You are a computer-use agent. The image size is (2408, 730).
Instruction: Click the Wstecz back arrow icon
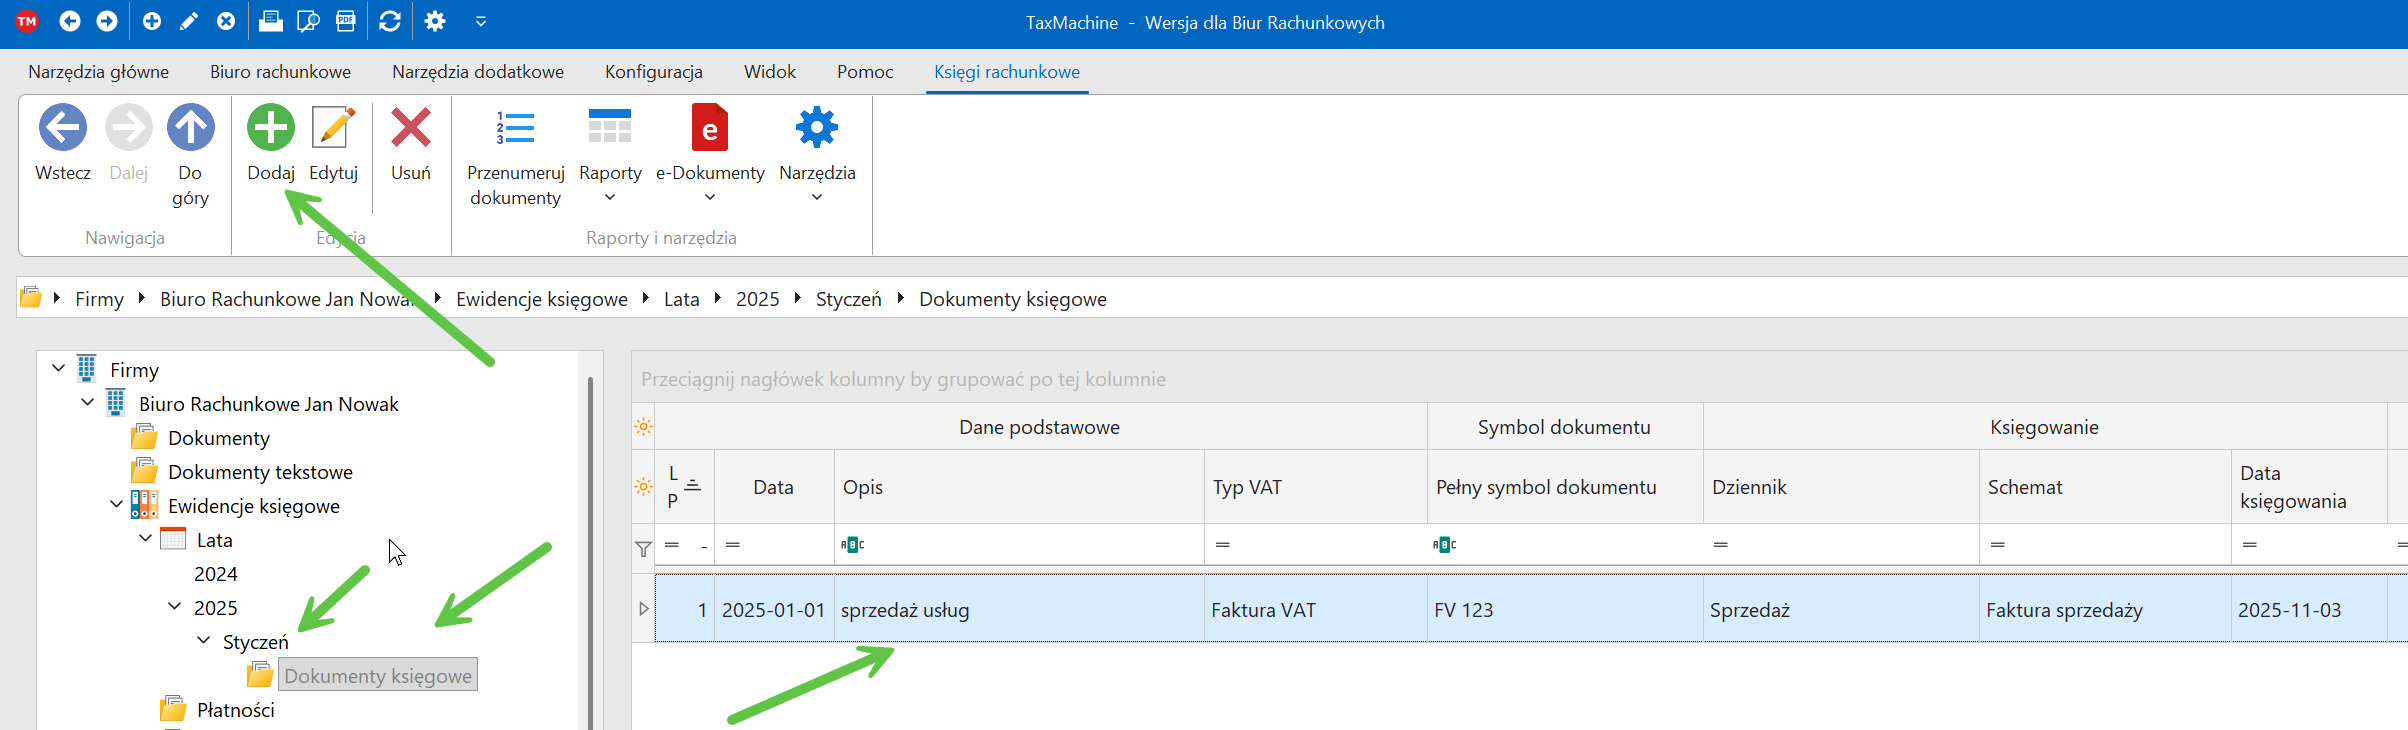click(63, 128)
